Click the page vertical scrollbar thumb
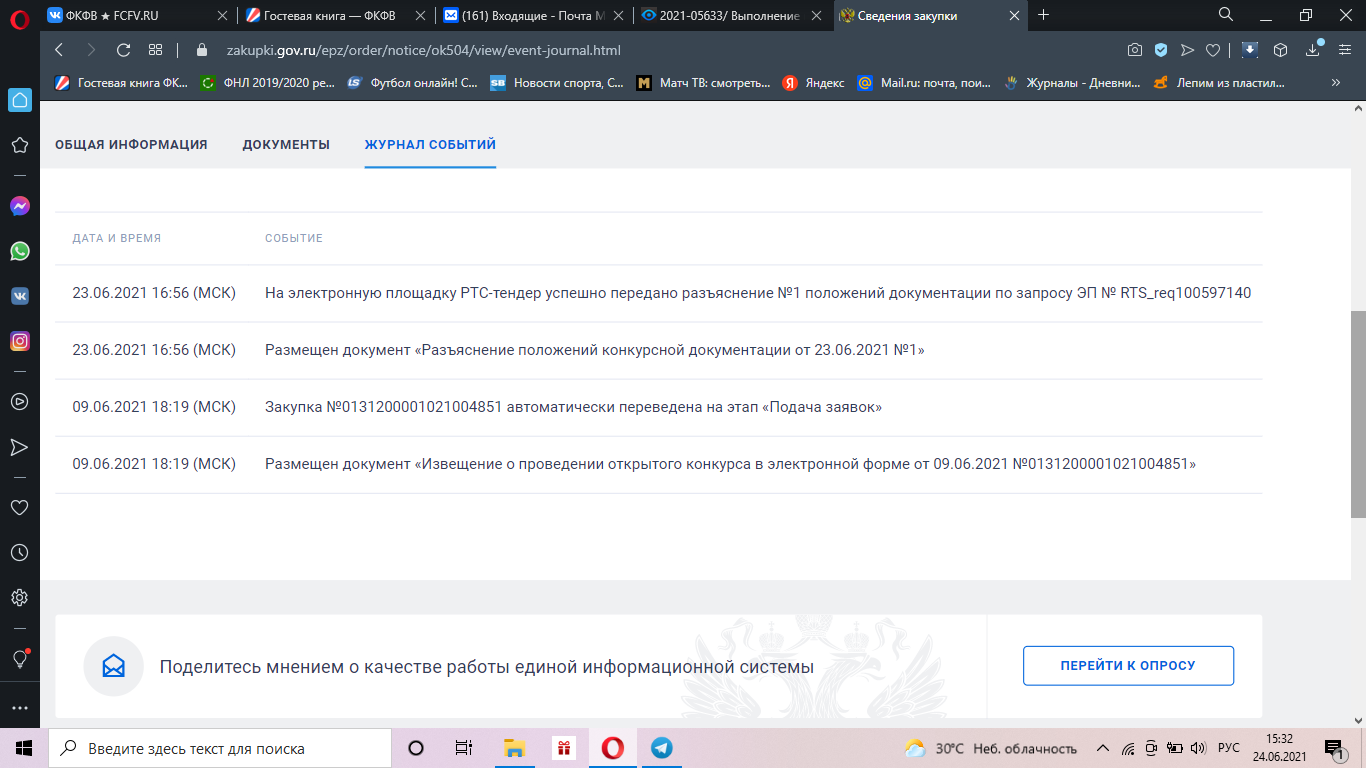Screen dimensions: 1366x768 [1357, 414]
